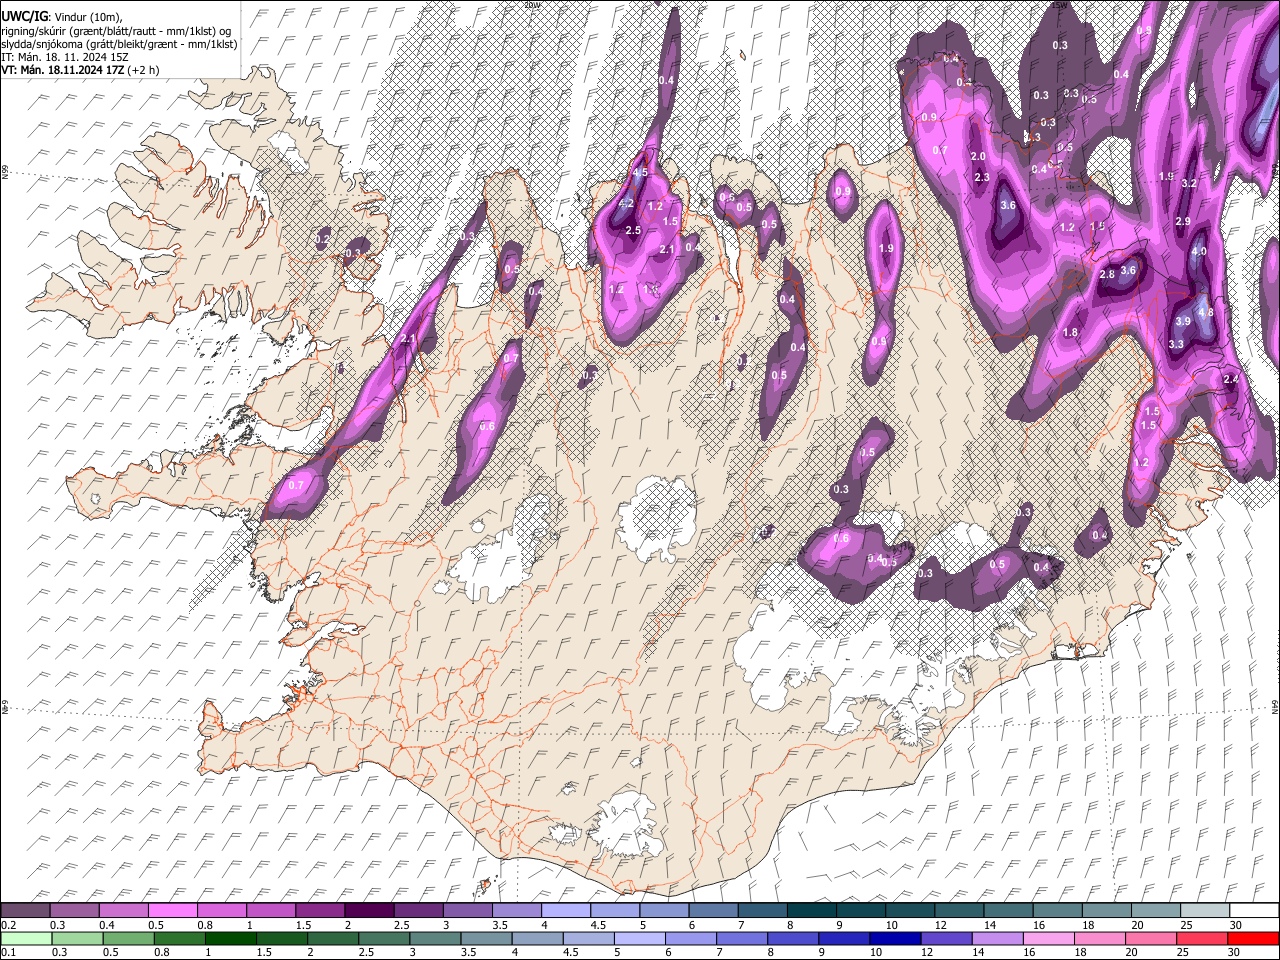Click the map value "3.9" in the east
Image resolution: width=1280 pixels, height=960 pixels.
(x=1182, y=321)
